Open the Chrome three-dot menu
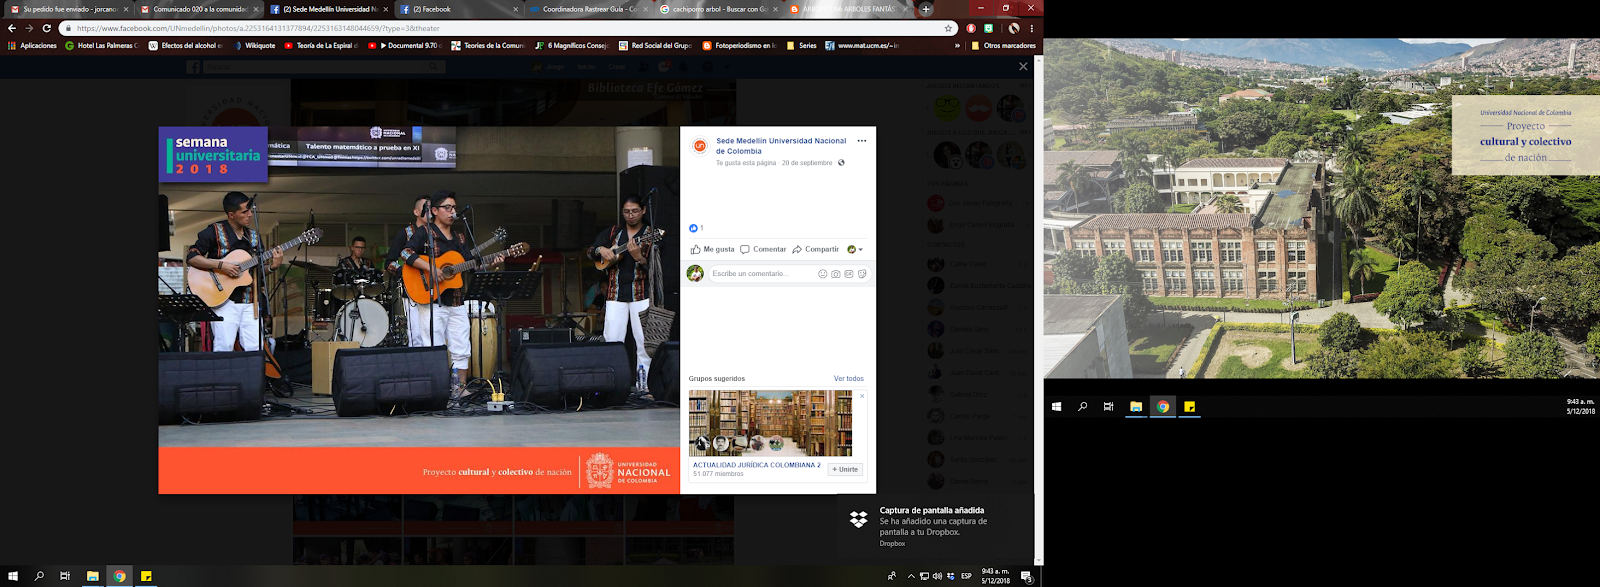The width and height of the screenshot is (1600, 587). (1031, 28)
